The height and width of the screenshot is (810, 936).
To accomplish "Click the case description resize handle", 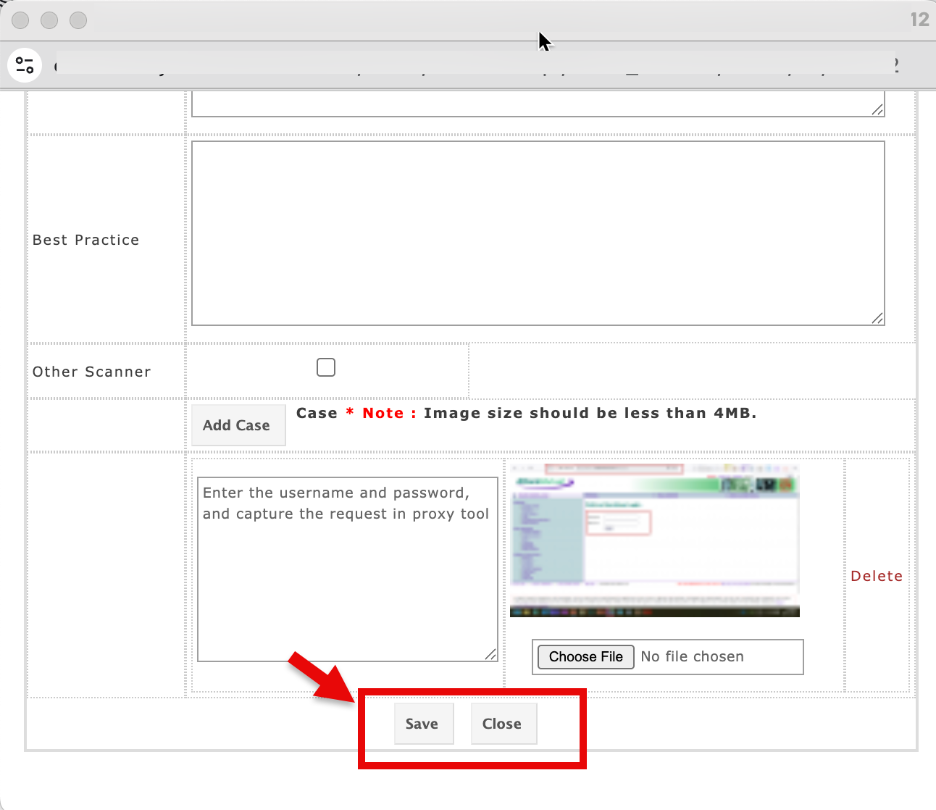I will 490,654.
